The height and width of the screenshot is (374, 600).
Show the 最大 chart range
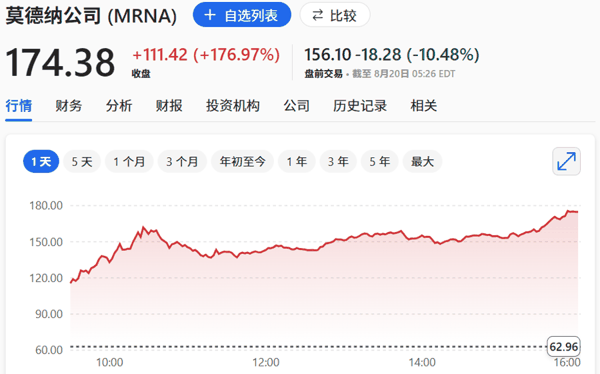coord(422,162)
